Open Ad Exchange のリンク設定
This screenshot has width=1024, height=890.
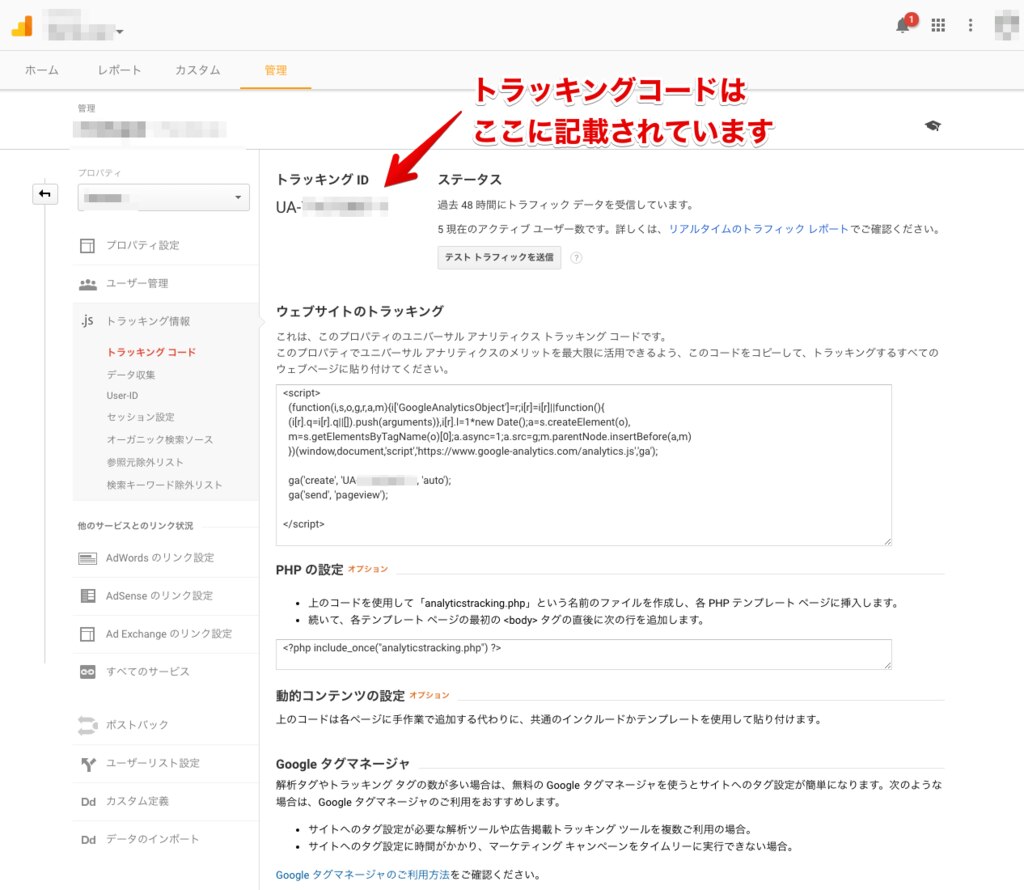(168, 634)
